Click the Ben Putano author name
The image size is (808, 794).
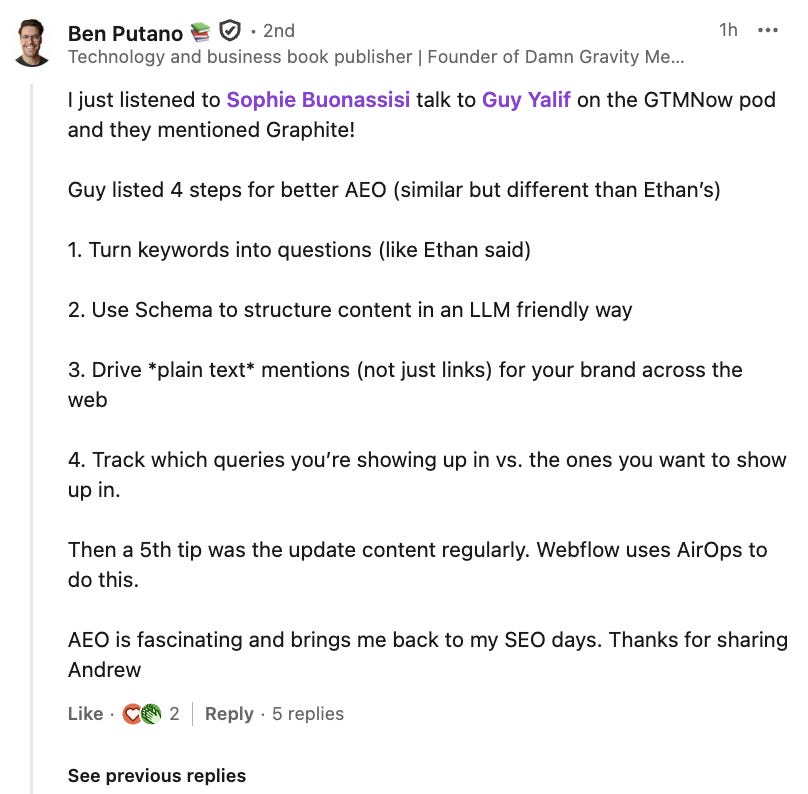[x=125, y=32]
